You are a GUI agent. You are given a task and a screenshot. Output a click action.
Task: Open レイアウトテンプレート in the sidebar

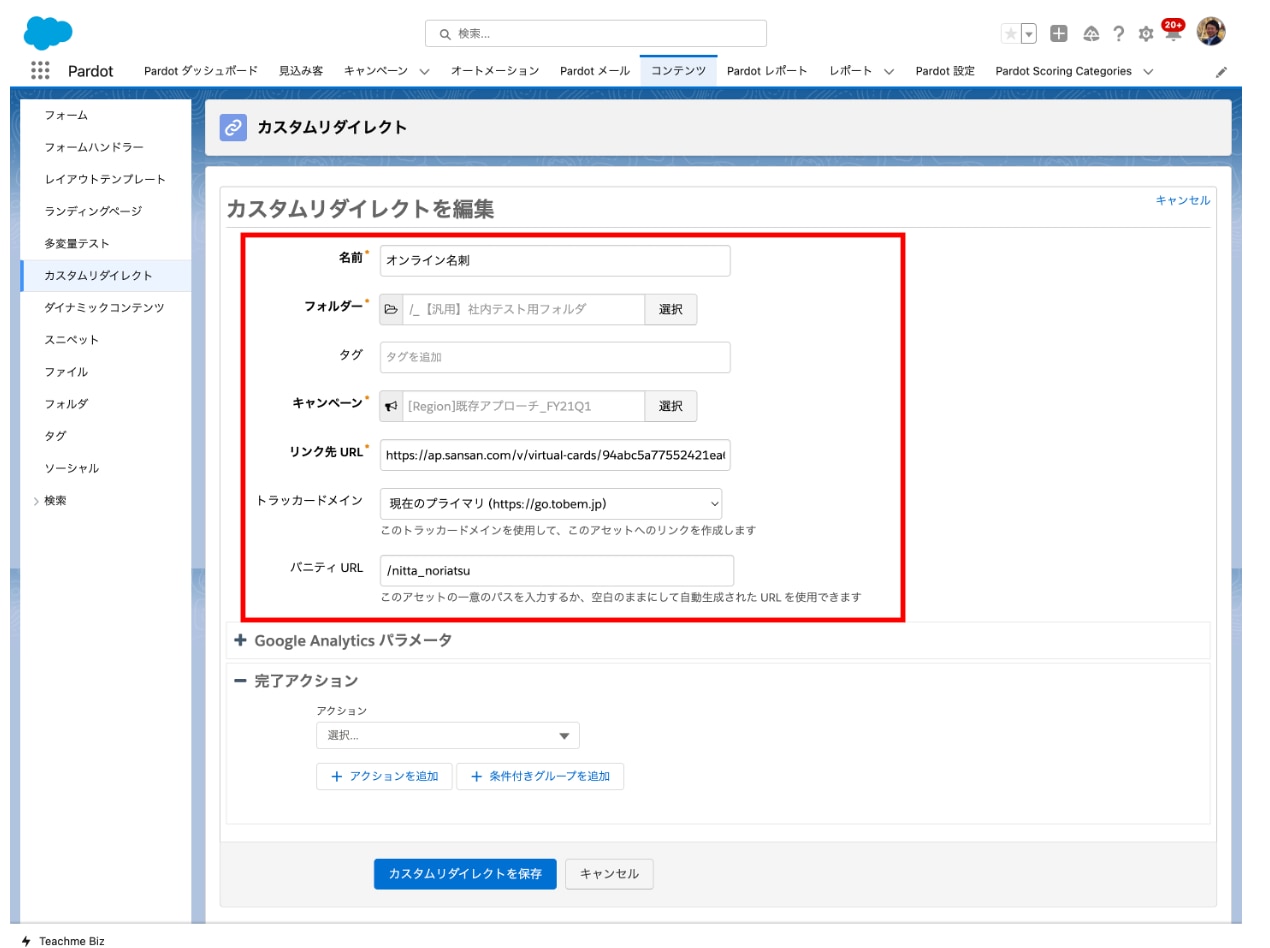pos(105,179)
